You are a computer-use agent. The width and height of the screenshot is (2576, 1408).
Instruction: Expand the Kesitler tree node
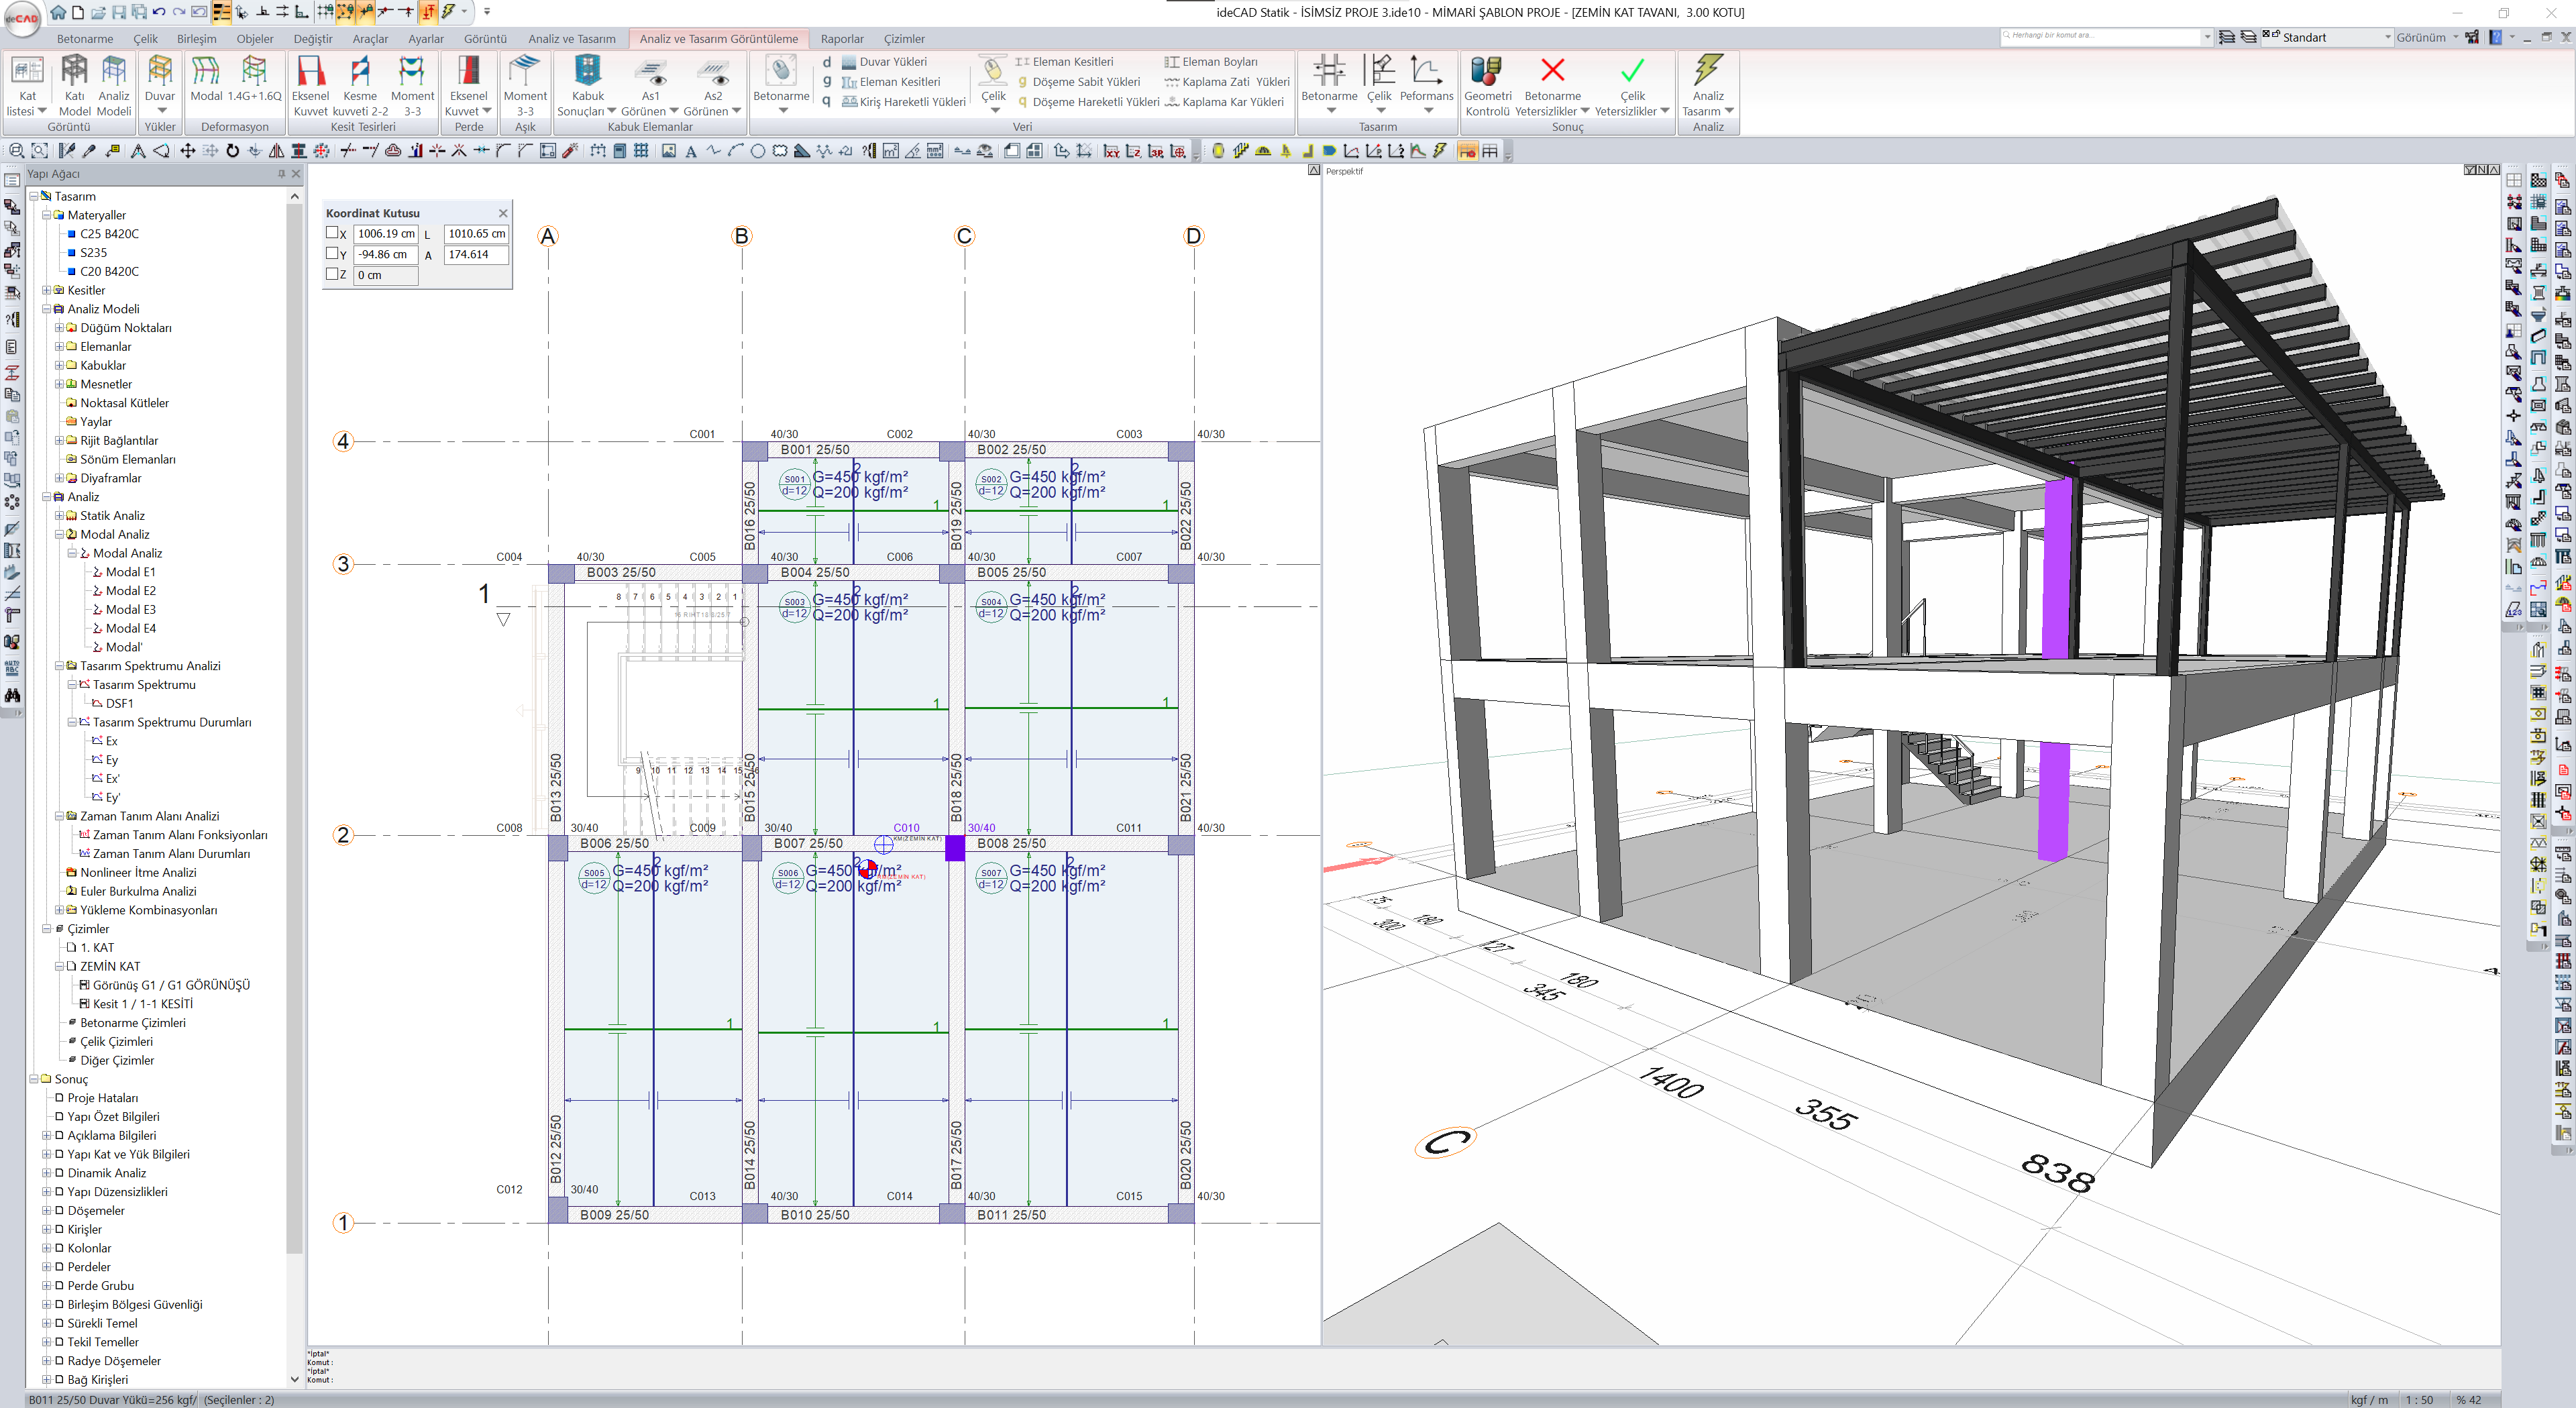click(x=46, y=290)
